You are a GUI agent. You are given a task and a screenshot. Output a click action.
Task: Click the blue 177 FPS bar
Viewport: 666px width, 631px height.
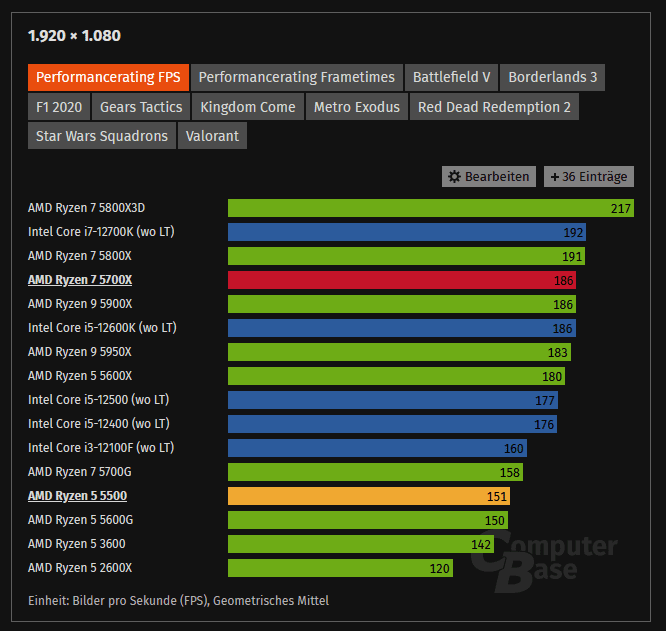[393, 400]
